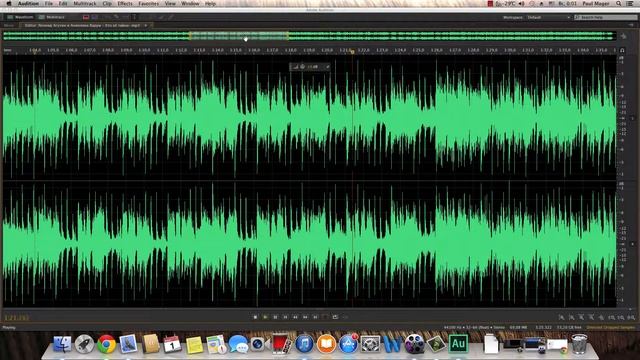
Task: Click Zoom to Selection icon
Action: 631,317
